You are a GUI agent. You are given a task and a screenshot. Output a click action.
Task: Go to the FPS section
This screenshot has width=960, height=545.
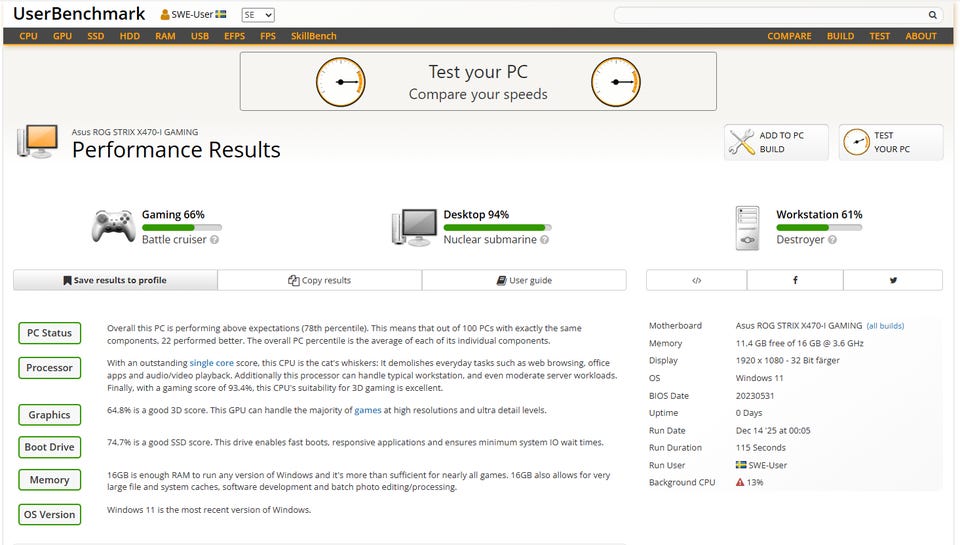[268, 36]
